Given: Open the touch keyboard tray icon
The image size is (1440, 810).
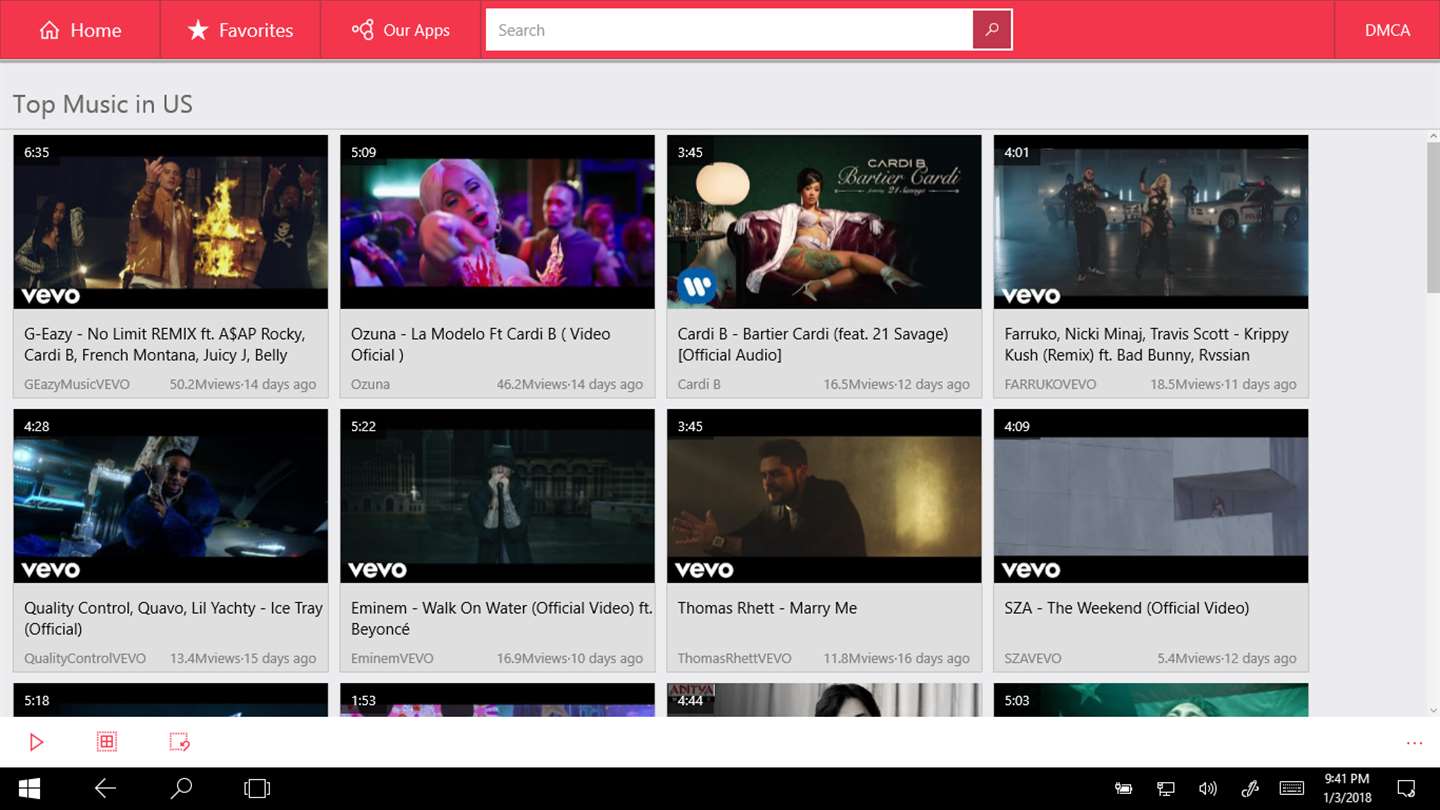Looking at the screenshot, I should tap(1291, 789).
